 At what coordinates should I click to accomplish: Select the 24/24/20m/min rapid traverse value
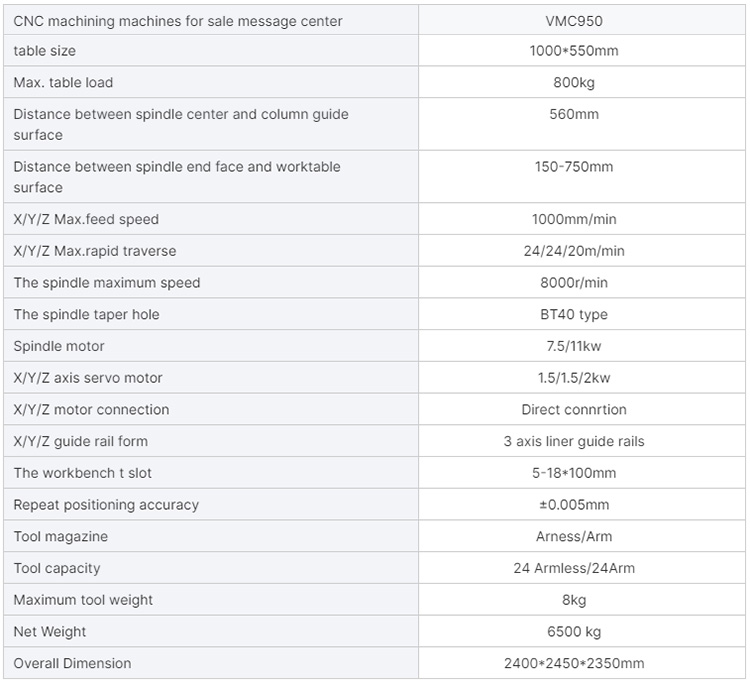tap(574, 251)
